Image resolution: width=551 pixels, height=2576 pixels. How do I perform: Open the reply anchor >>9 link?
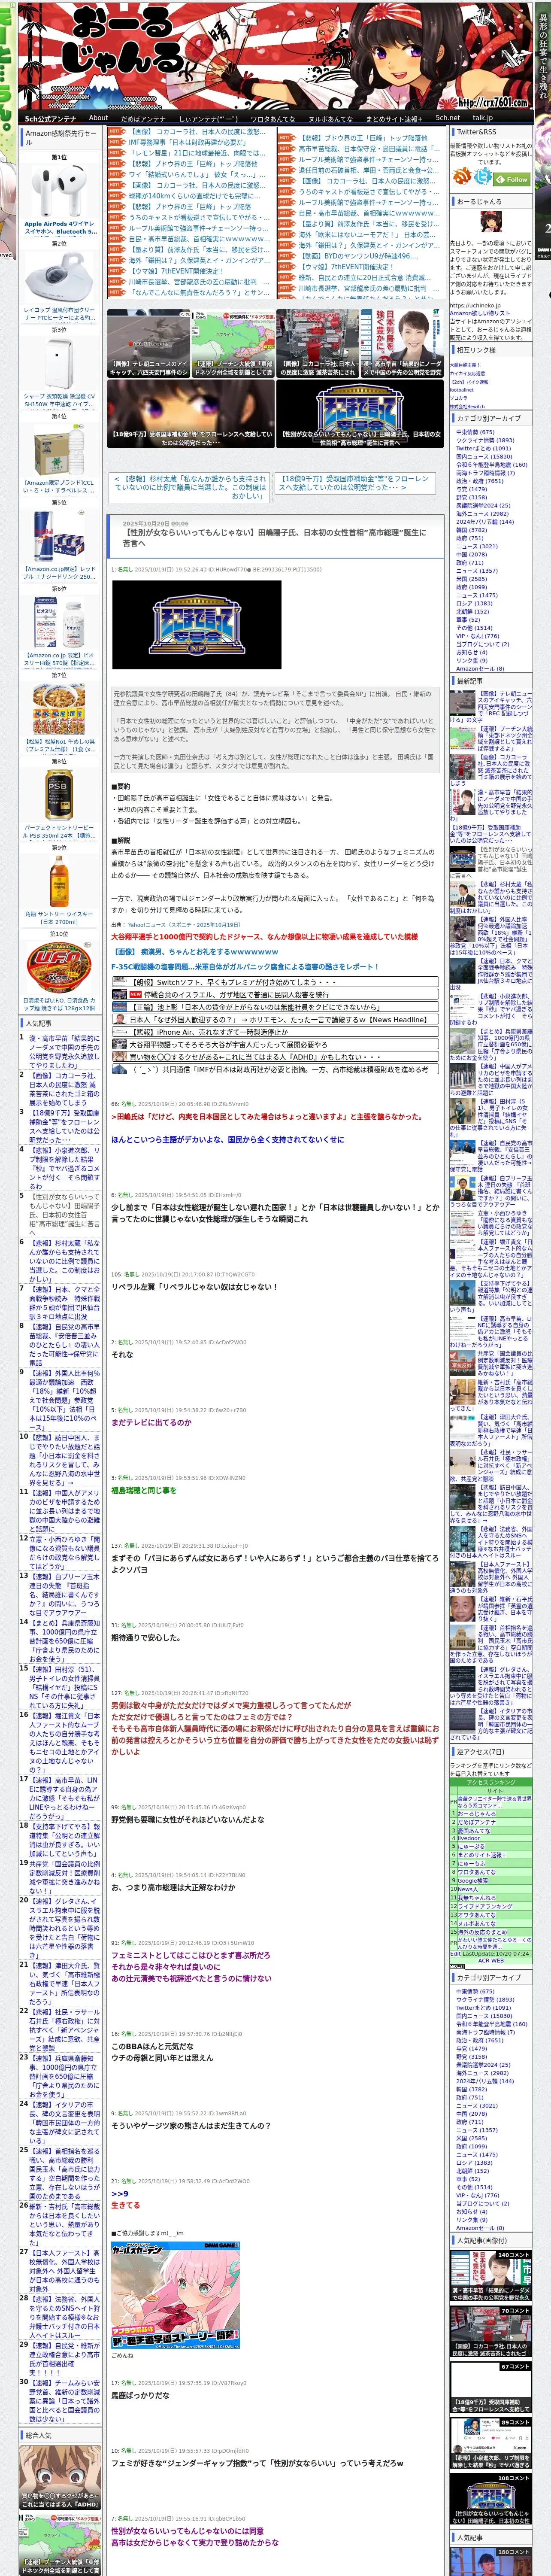[x=119, y=2193]
